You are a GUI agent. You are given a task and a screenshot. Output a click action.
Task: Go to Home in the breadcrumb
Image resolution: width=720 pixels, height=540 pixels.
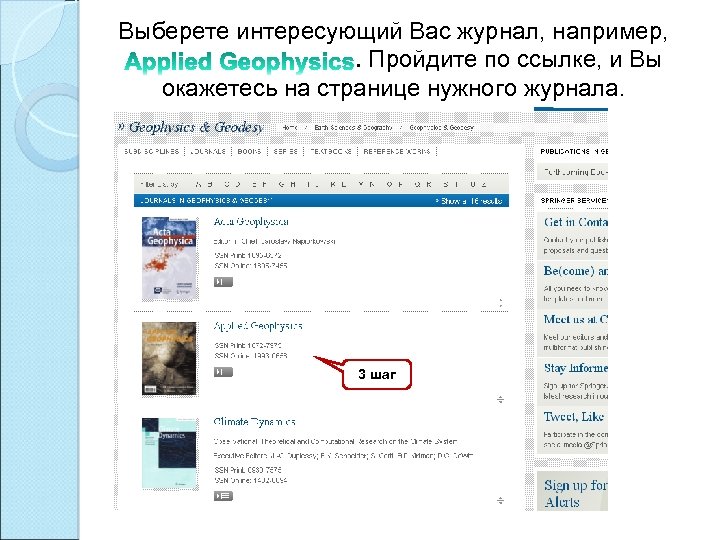289,127
